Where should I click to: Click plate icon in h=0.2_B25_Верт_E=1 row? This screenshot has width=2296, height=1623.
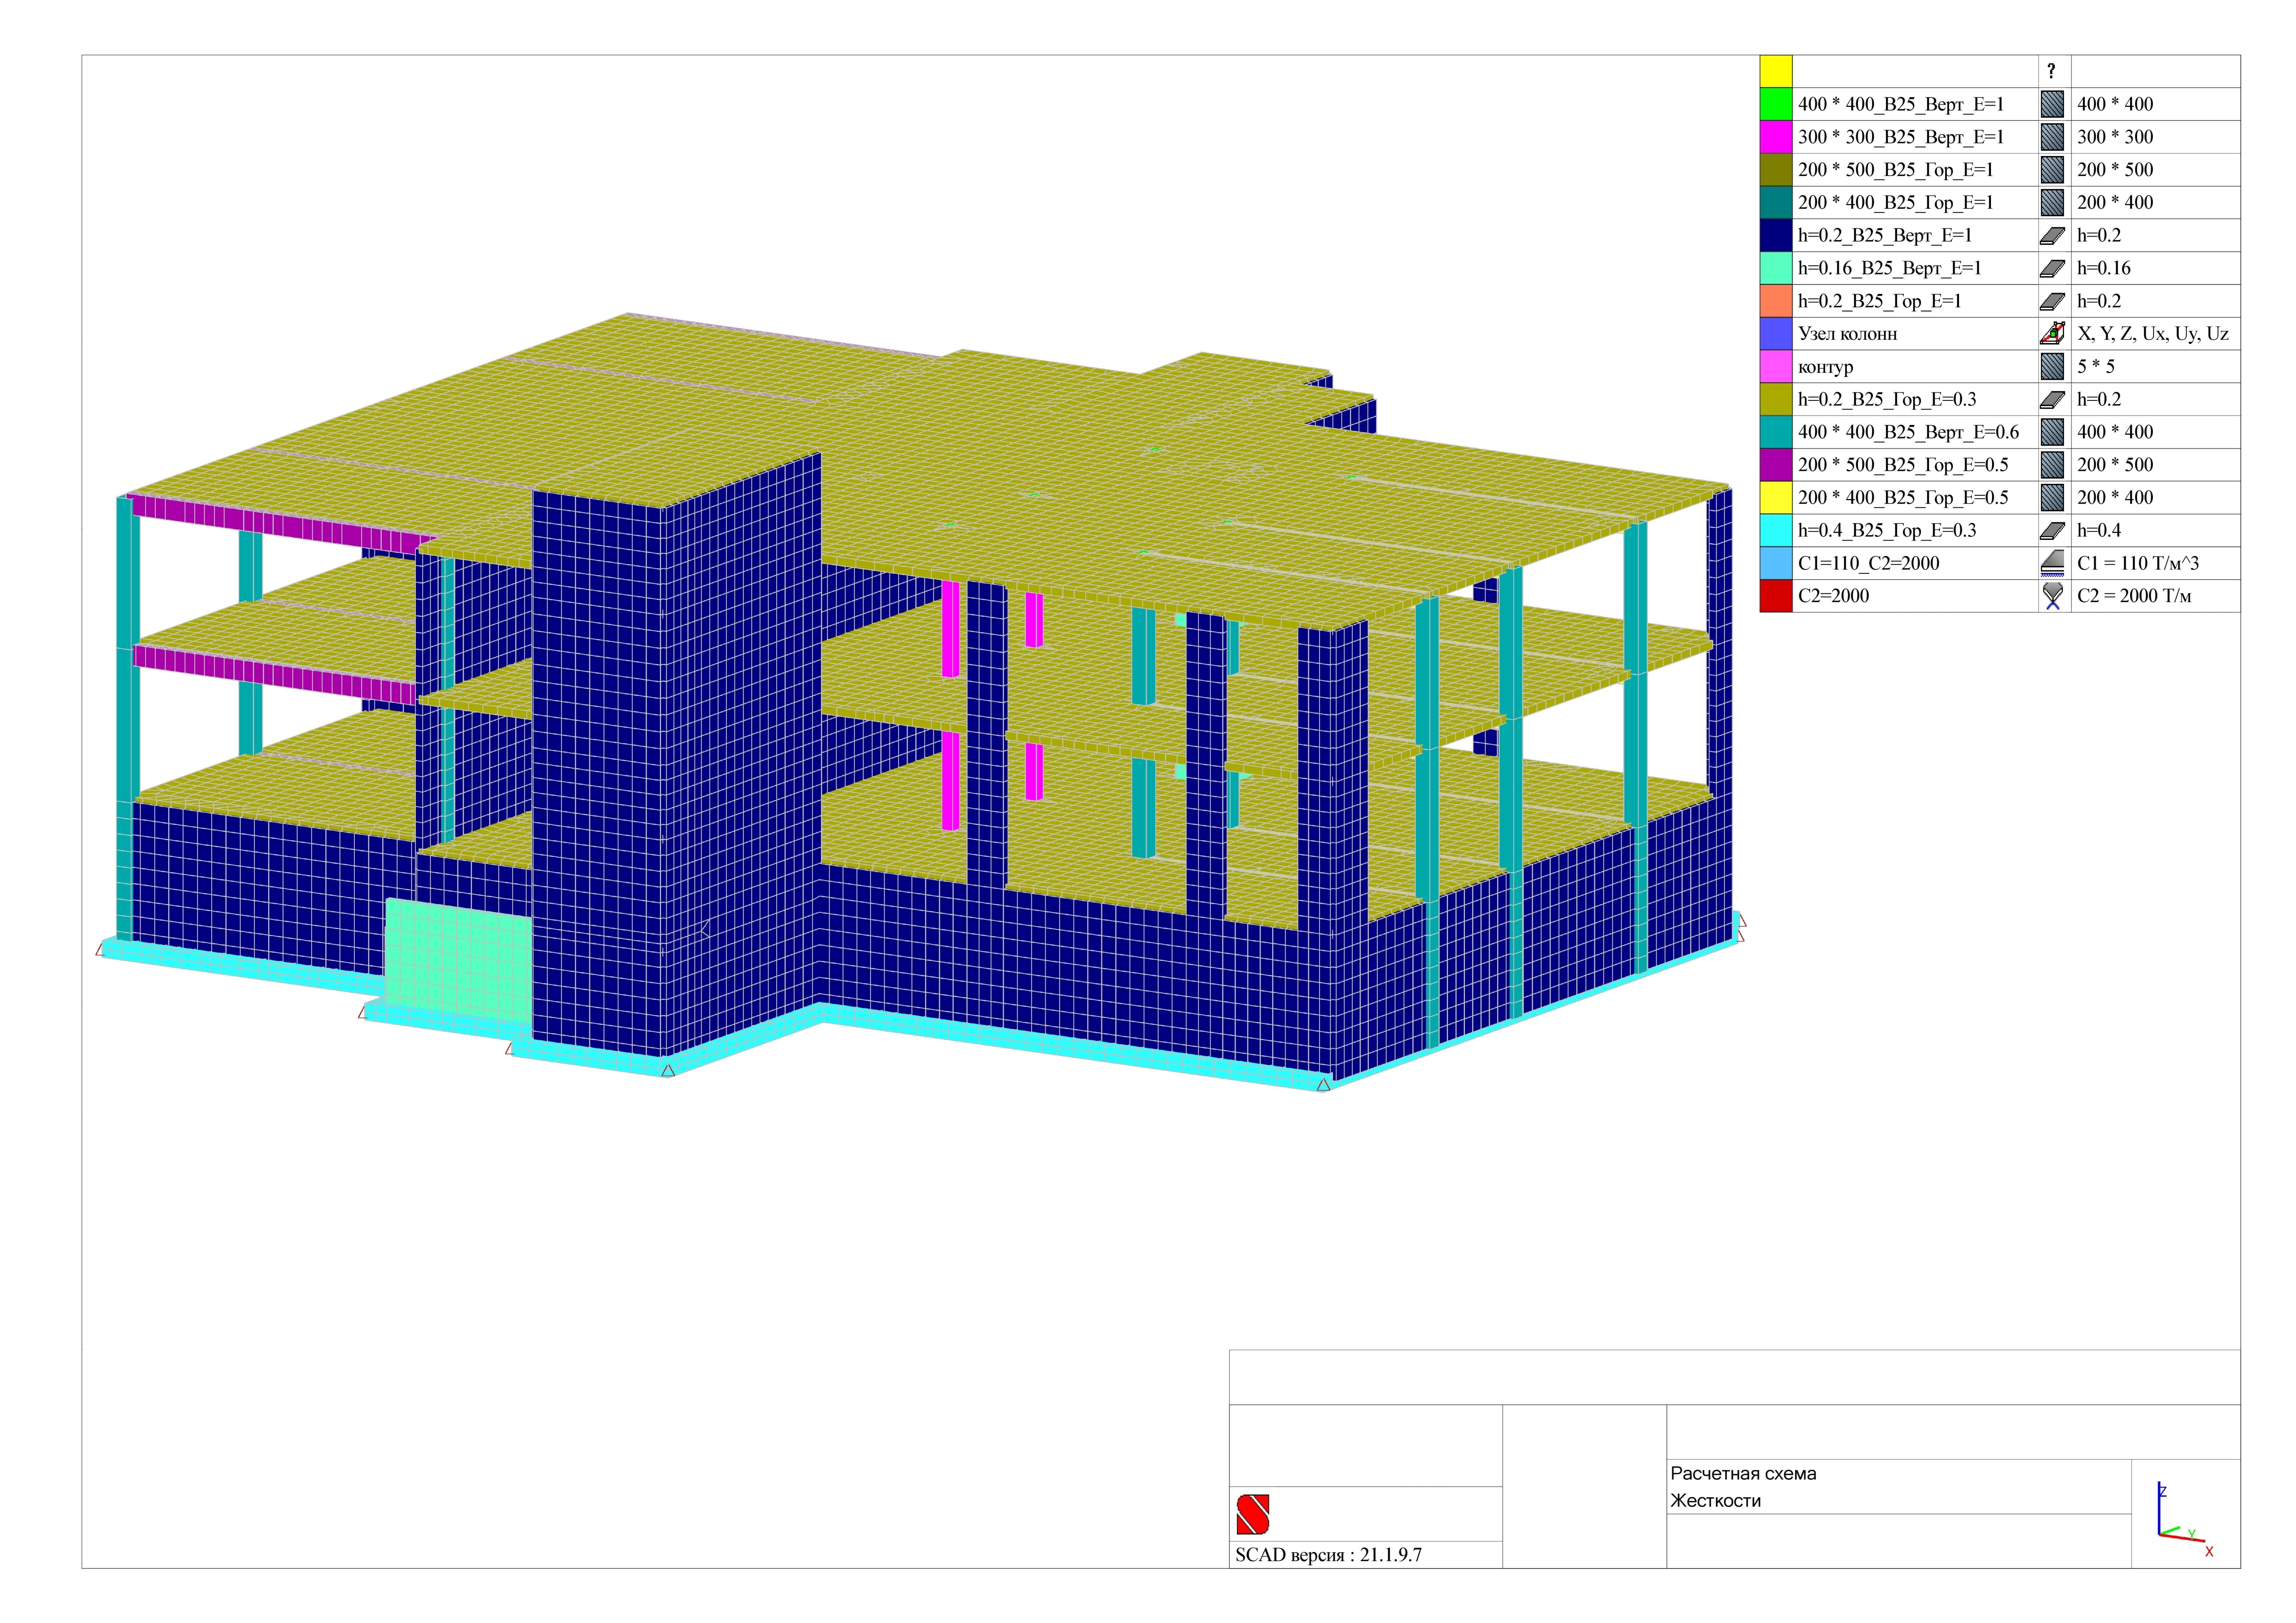pyautogui.click(x=2052, y=236)
